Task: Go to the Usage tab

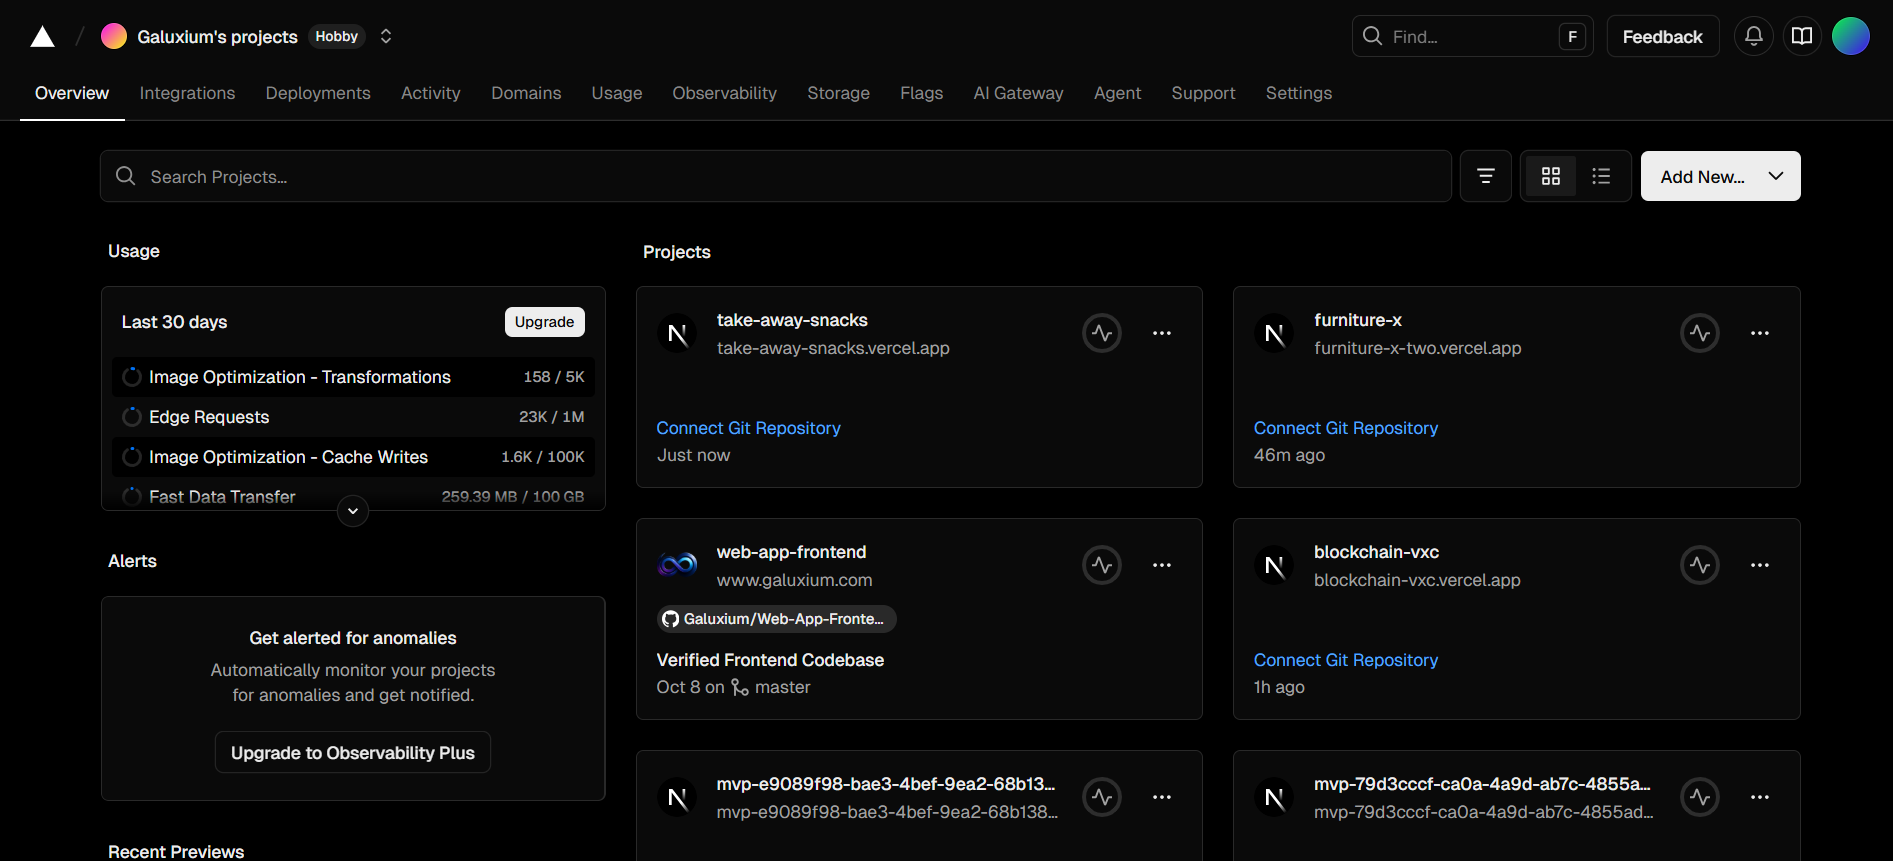Action: pyautogui.click(x=617, y=93)
